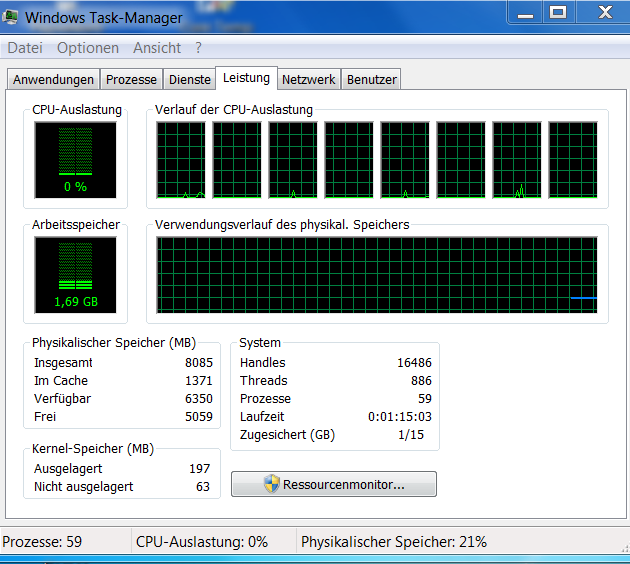Open the Ressourcenmonitor button
The width and height of the screenshot is (630, 564).
334,484
